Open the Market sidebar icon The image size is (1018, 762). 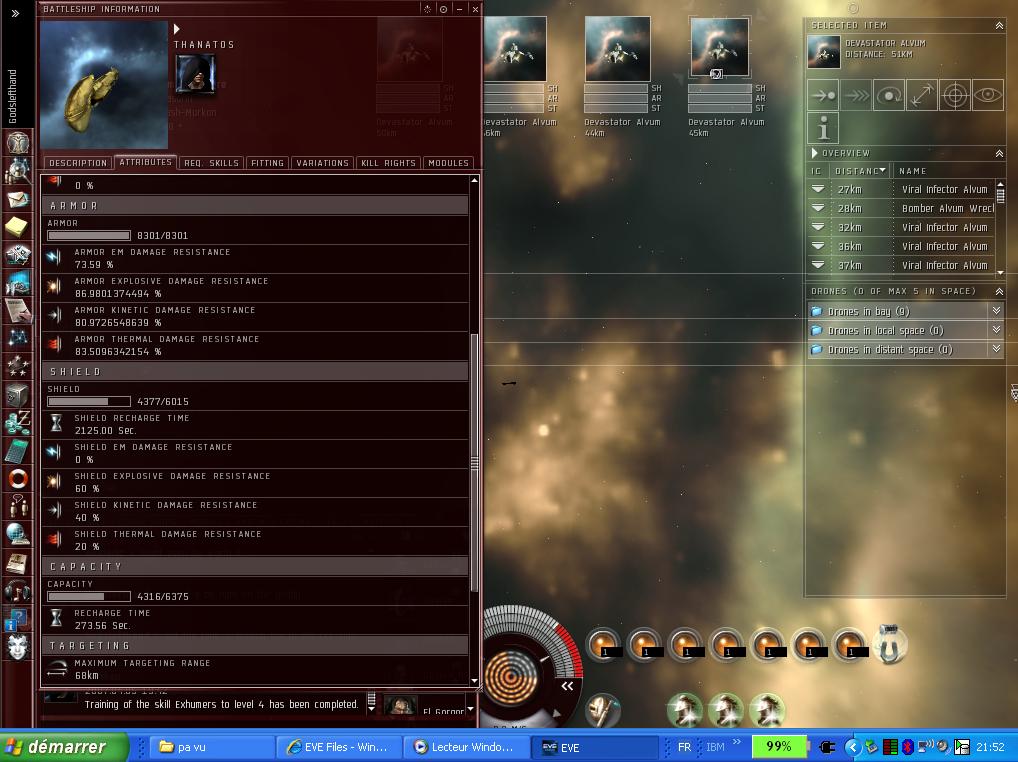pos(18,282)
